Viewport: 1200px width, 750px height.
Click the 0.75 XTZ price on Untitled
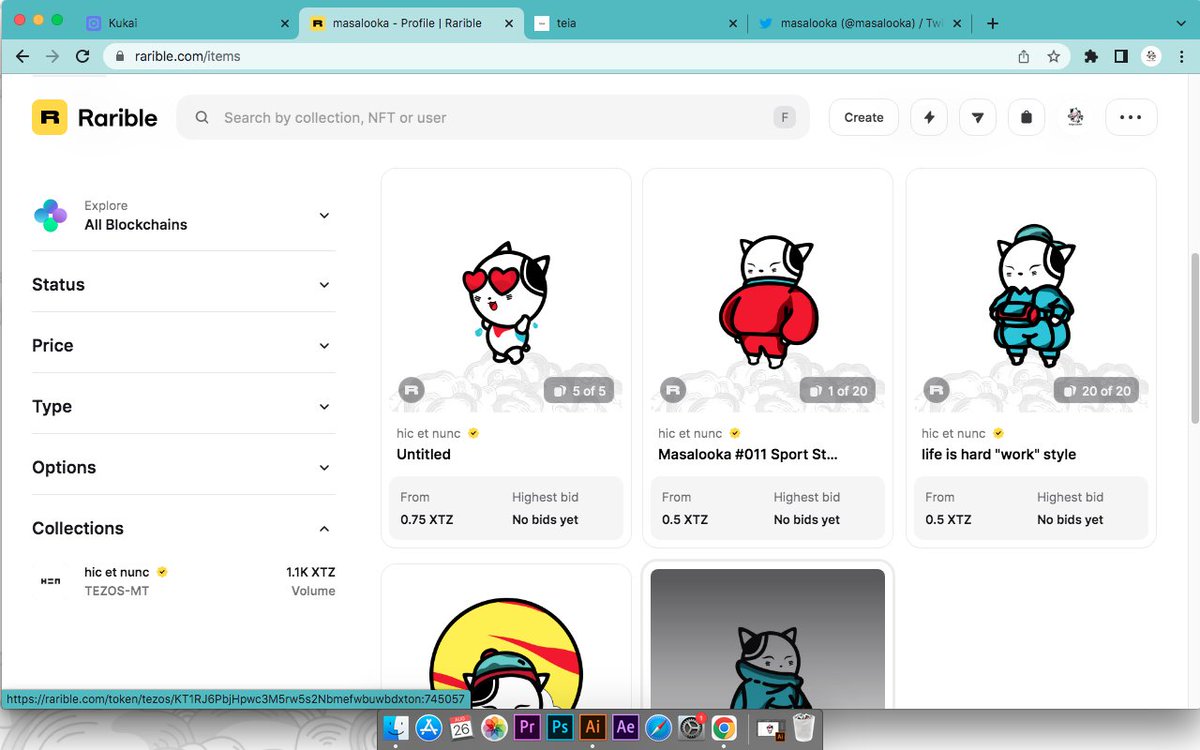tap(427, 520)
